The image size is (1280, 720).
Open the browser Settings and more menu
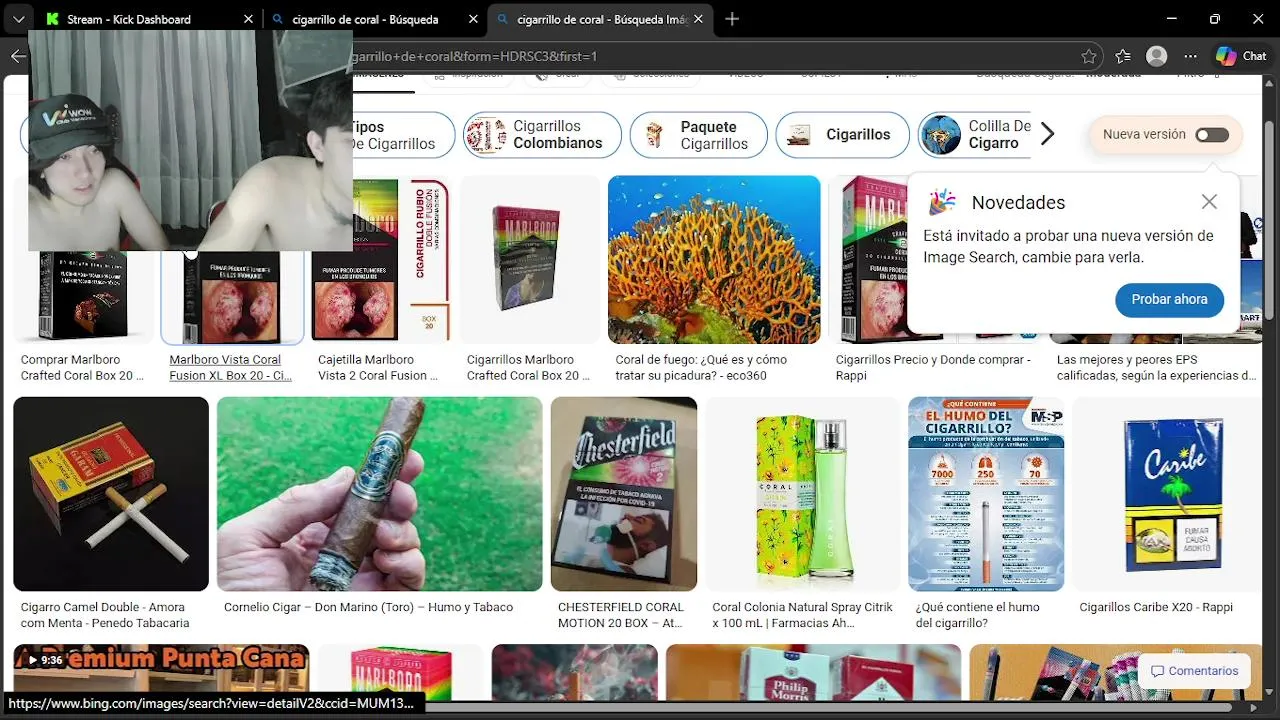pyautogui.click(x=1190, y=56)
